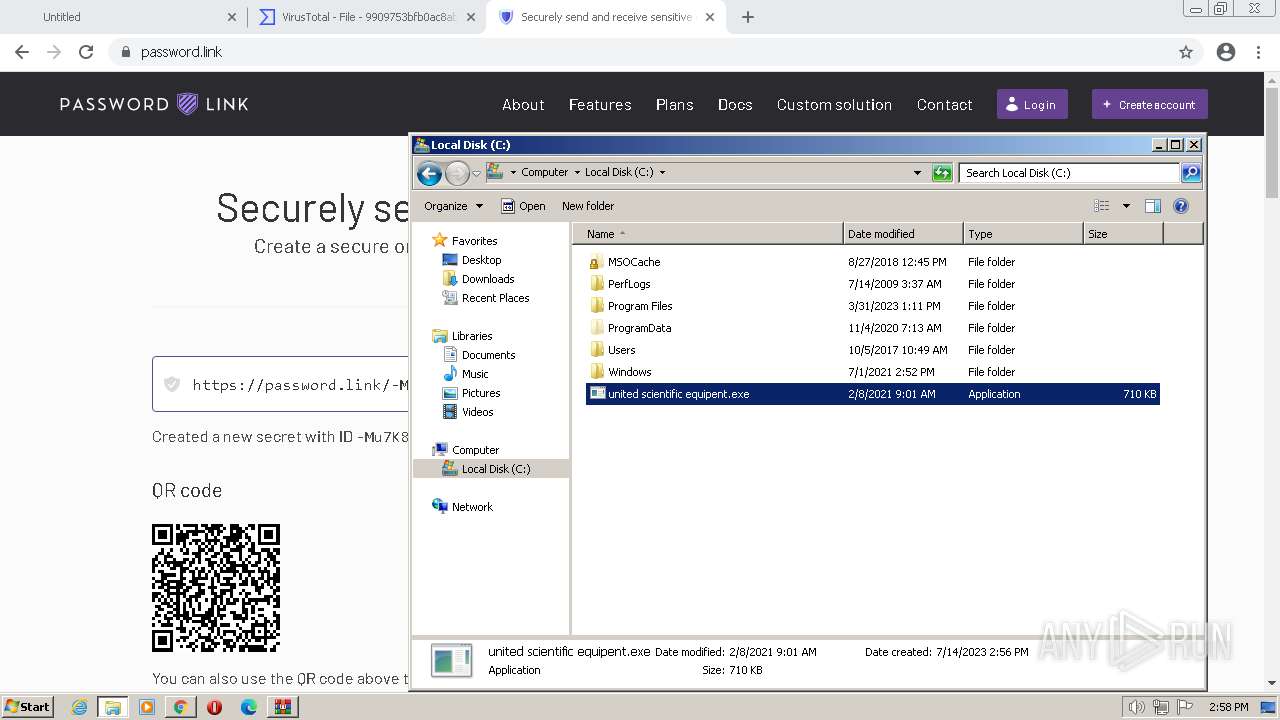Select Network in the navigation pane
Screen dimensions: 1280x720
pyautogui.click(x=472, y=507)
